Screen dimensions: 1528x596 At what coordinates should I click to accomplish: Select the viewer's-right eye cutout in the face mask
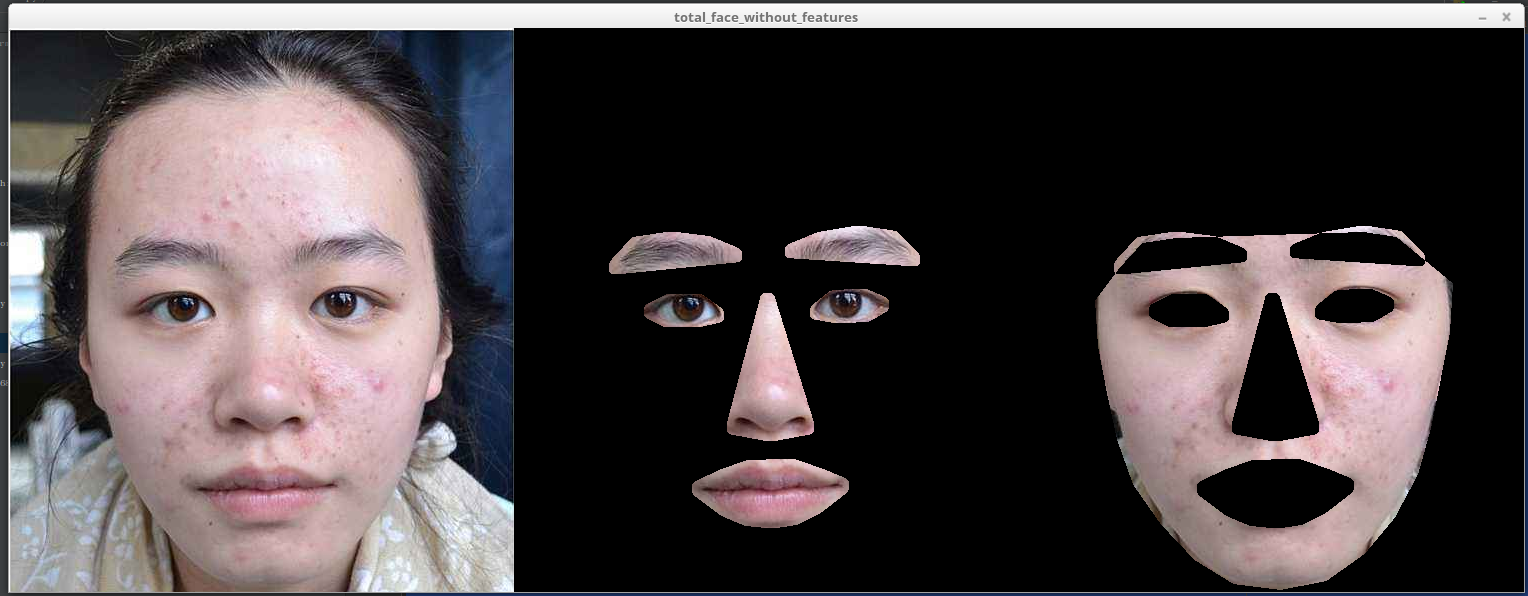pyautogui.click(x=1353, y=305)
